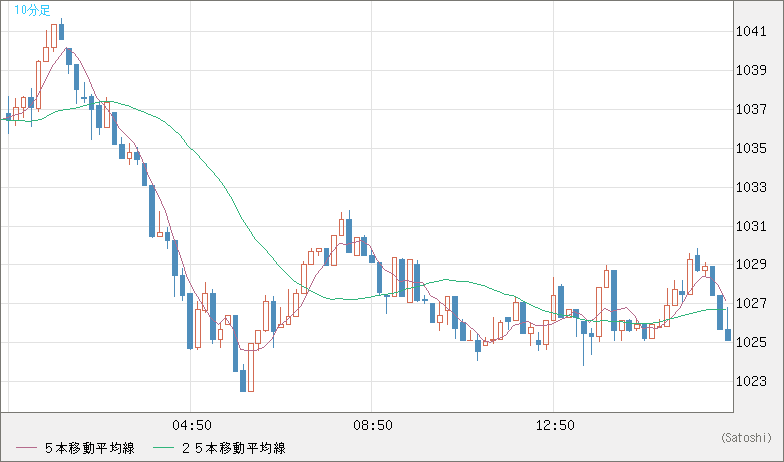This screenshot has width=784, height=462.
Task: Click the 1025 price axis label
Action: pyautogui.click(x=749, y=343)
